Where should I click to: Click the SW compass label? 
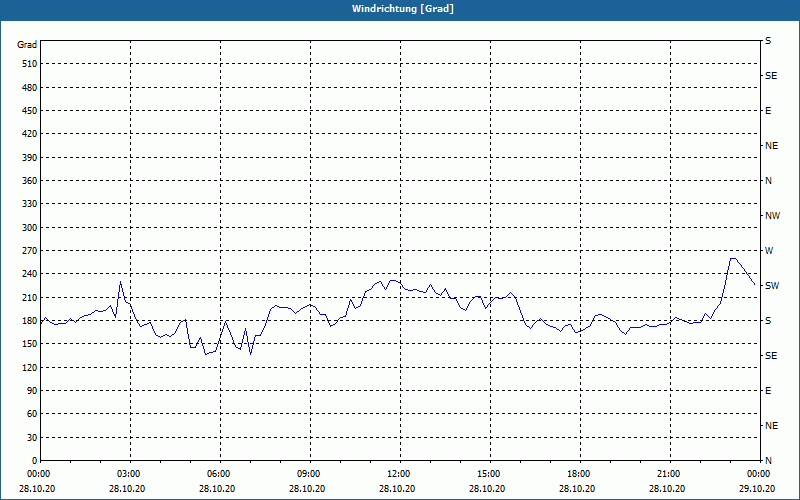pos(772,286)
